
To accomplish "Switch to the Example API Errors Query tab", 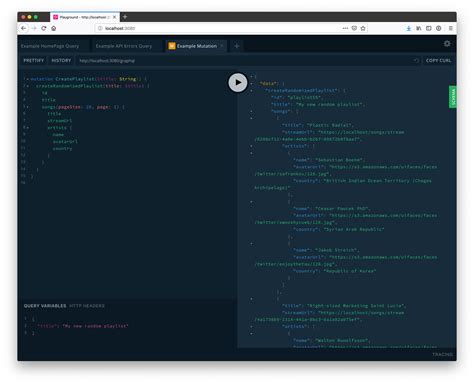I will (x=124, y=46).
